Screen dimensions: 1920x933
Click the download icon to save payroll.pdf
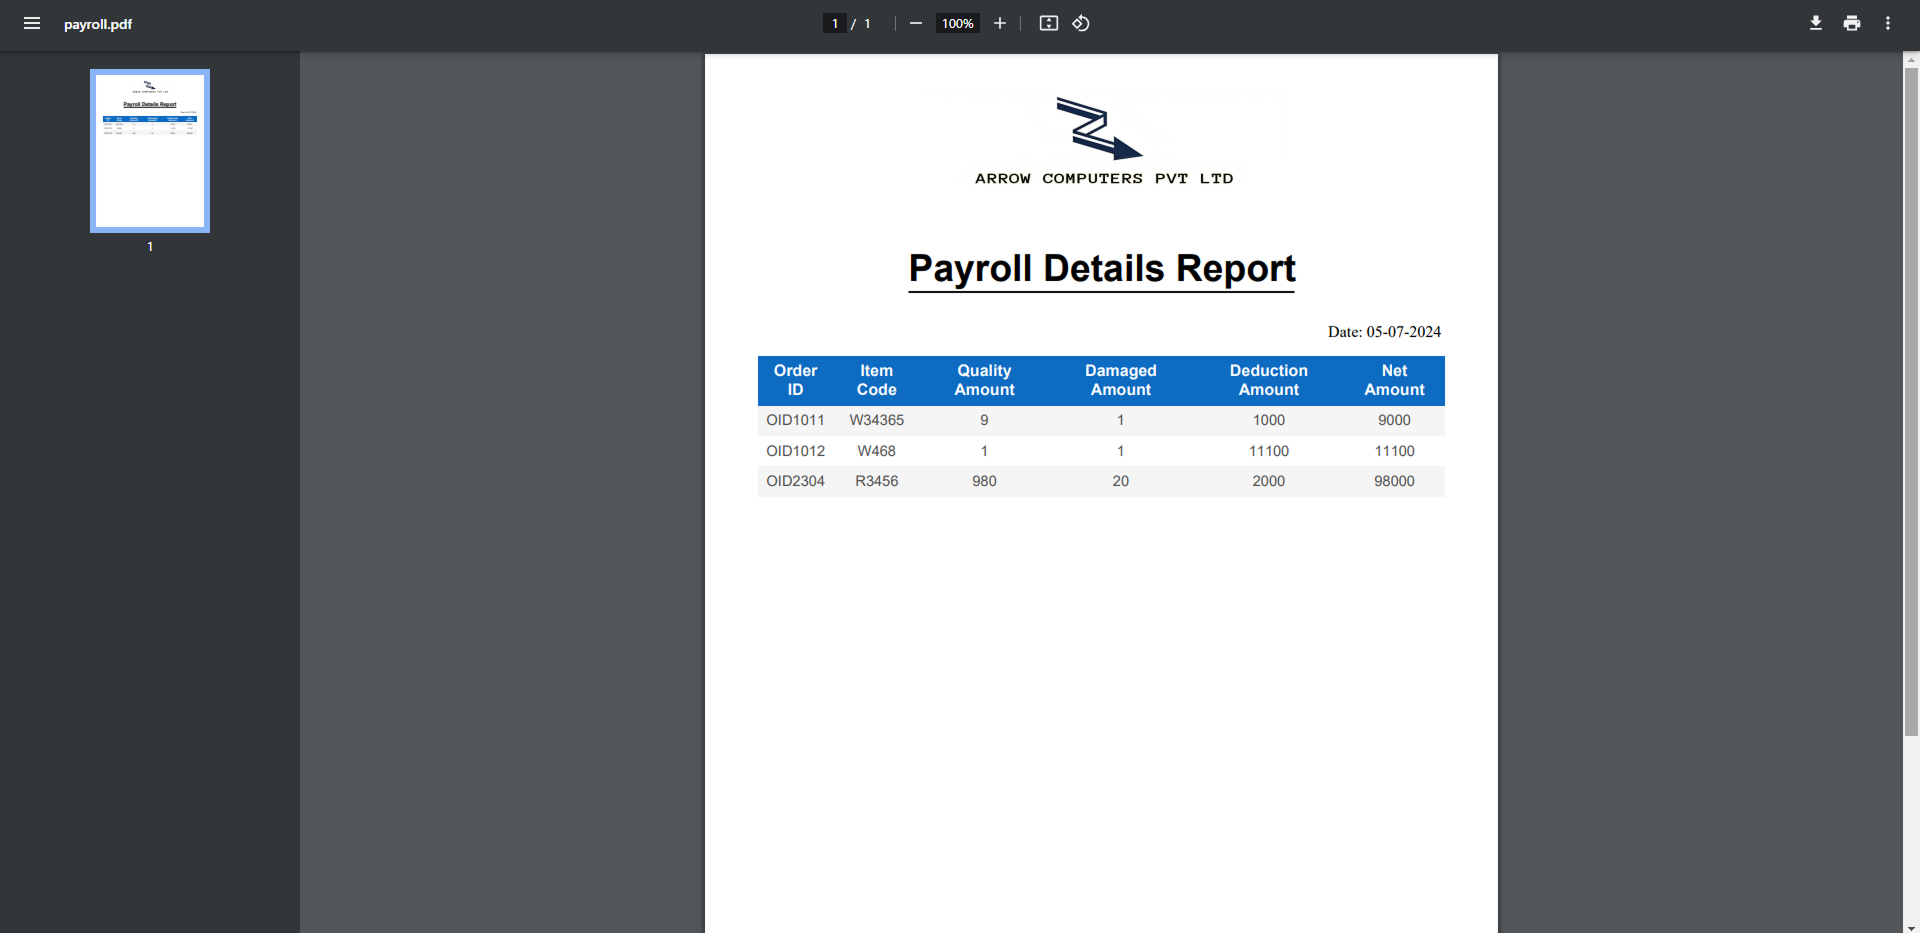pyautogui.click(x=1815, y=23)
